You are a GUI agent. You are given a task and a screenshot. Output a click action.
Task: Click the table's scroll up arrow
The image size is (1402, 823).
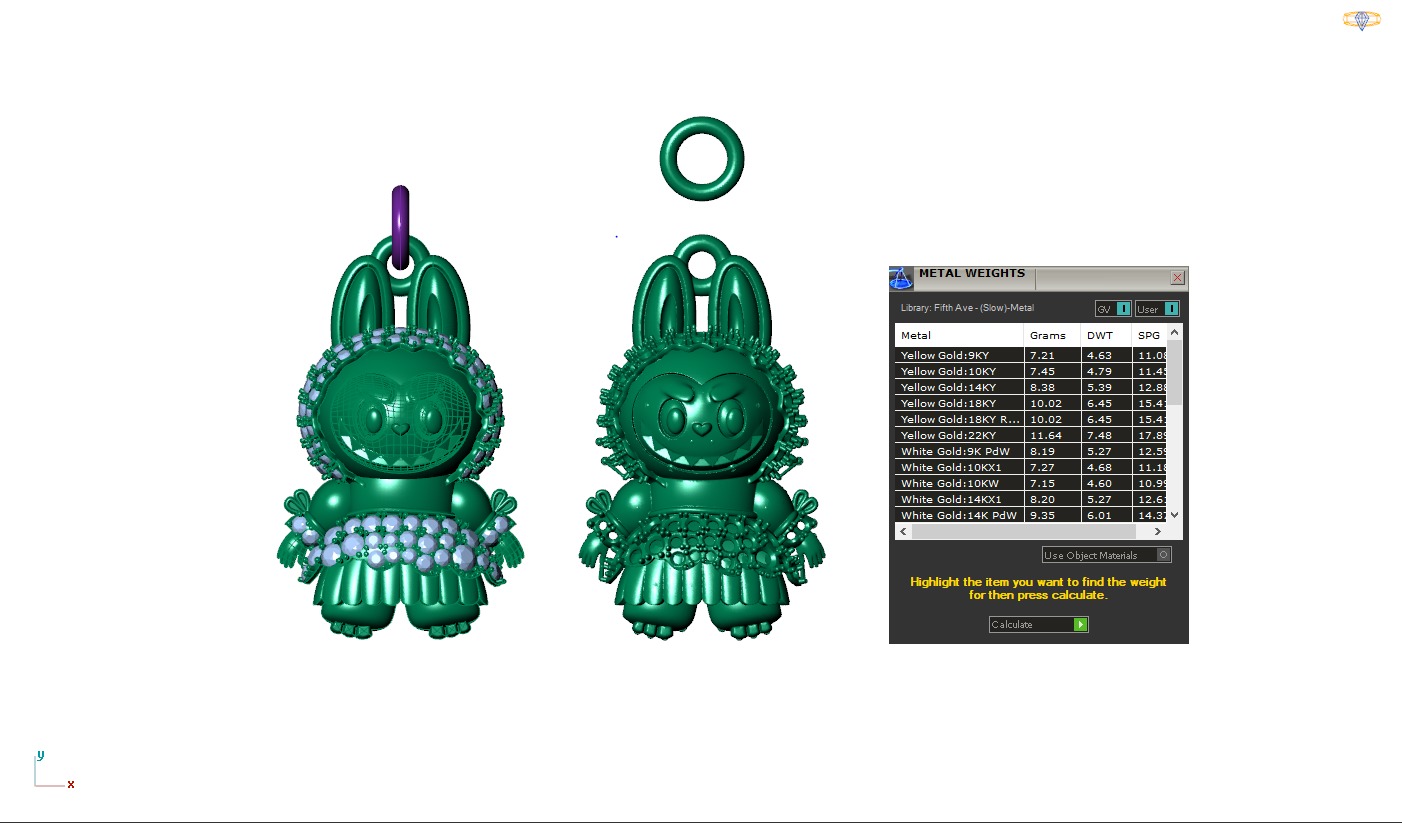(1174, 331)
